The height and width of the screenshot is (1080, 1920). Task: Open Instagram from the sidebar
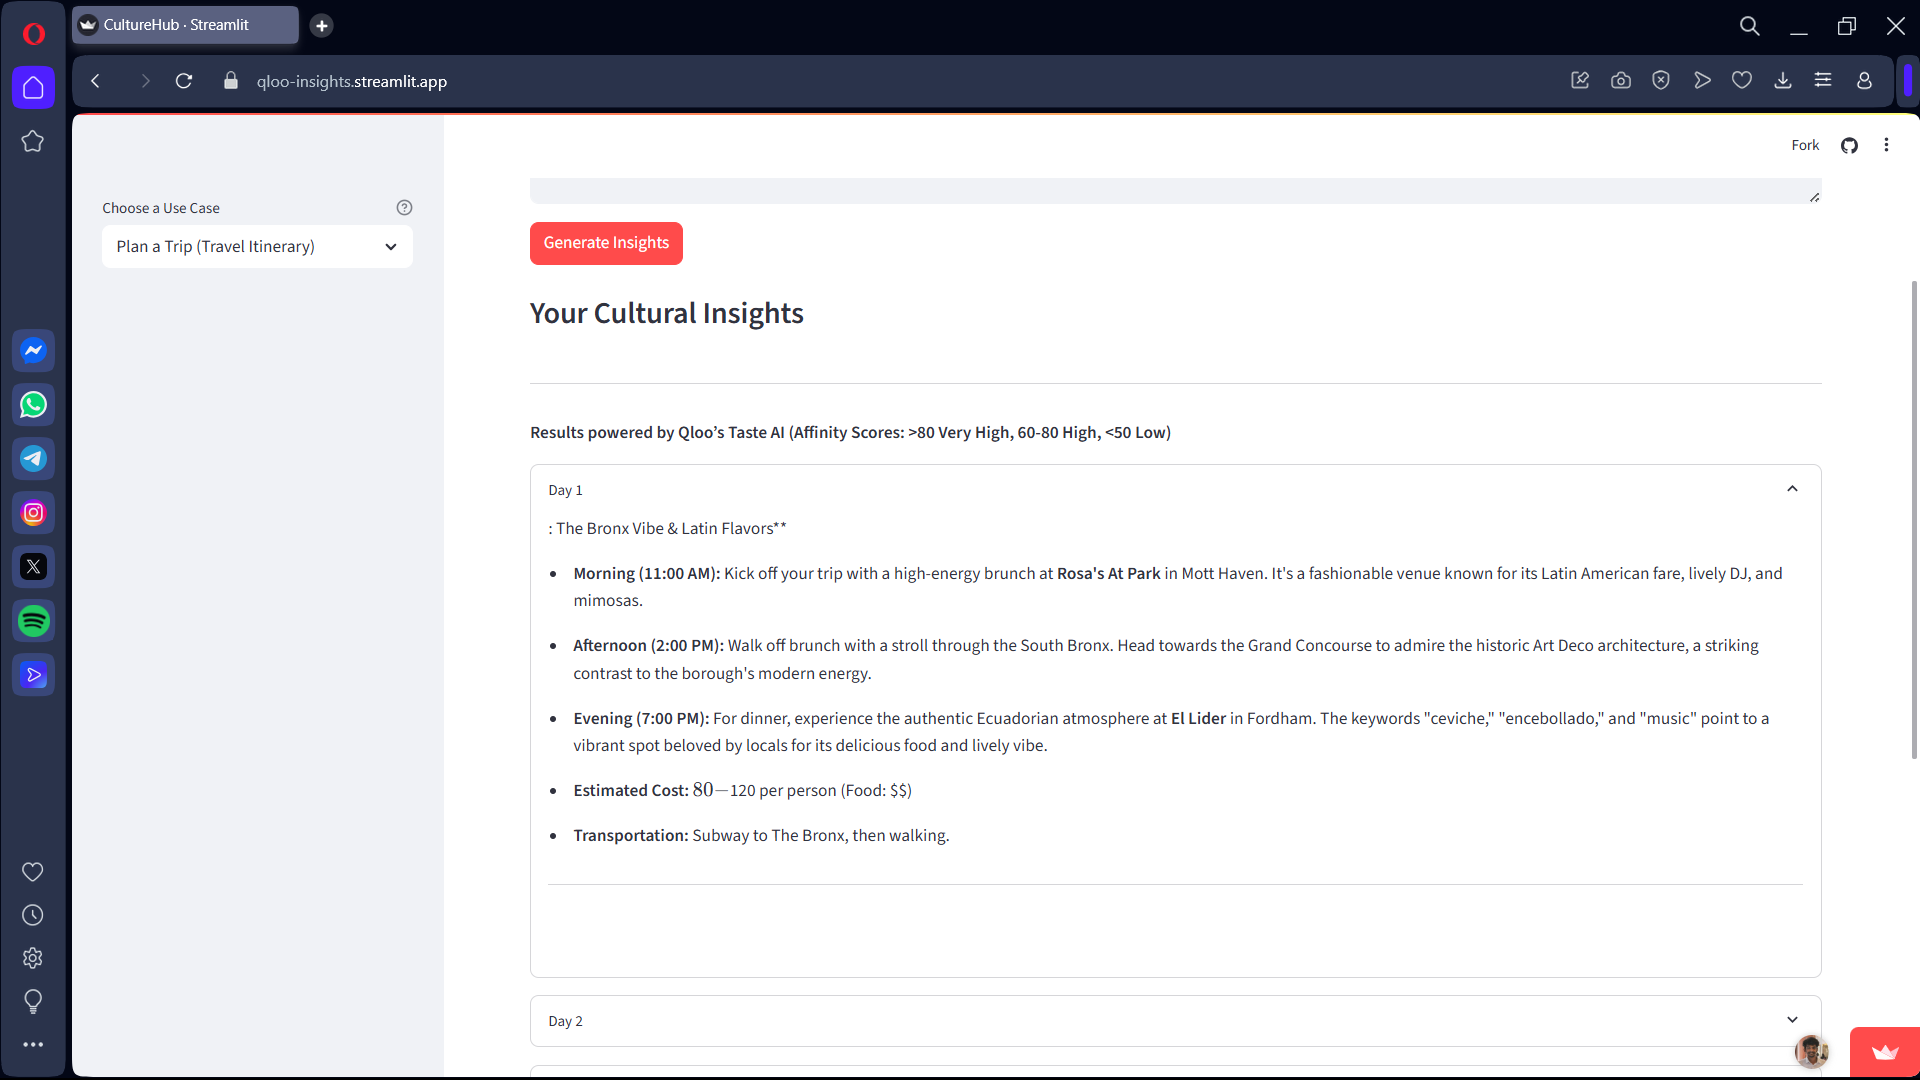tap(33, 513)
